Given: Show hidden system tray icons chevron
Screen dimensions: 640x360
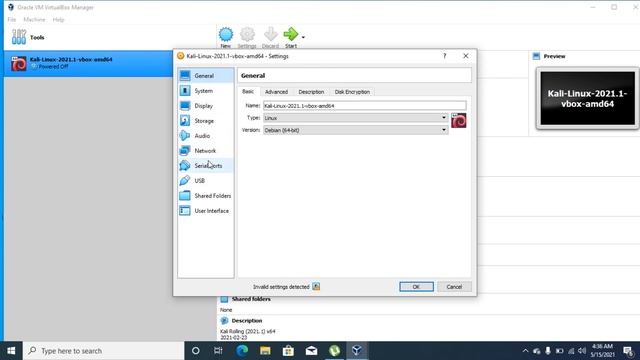Looking at the screenshot, I should (x=525, y=351).
